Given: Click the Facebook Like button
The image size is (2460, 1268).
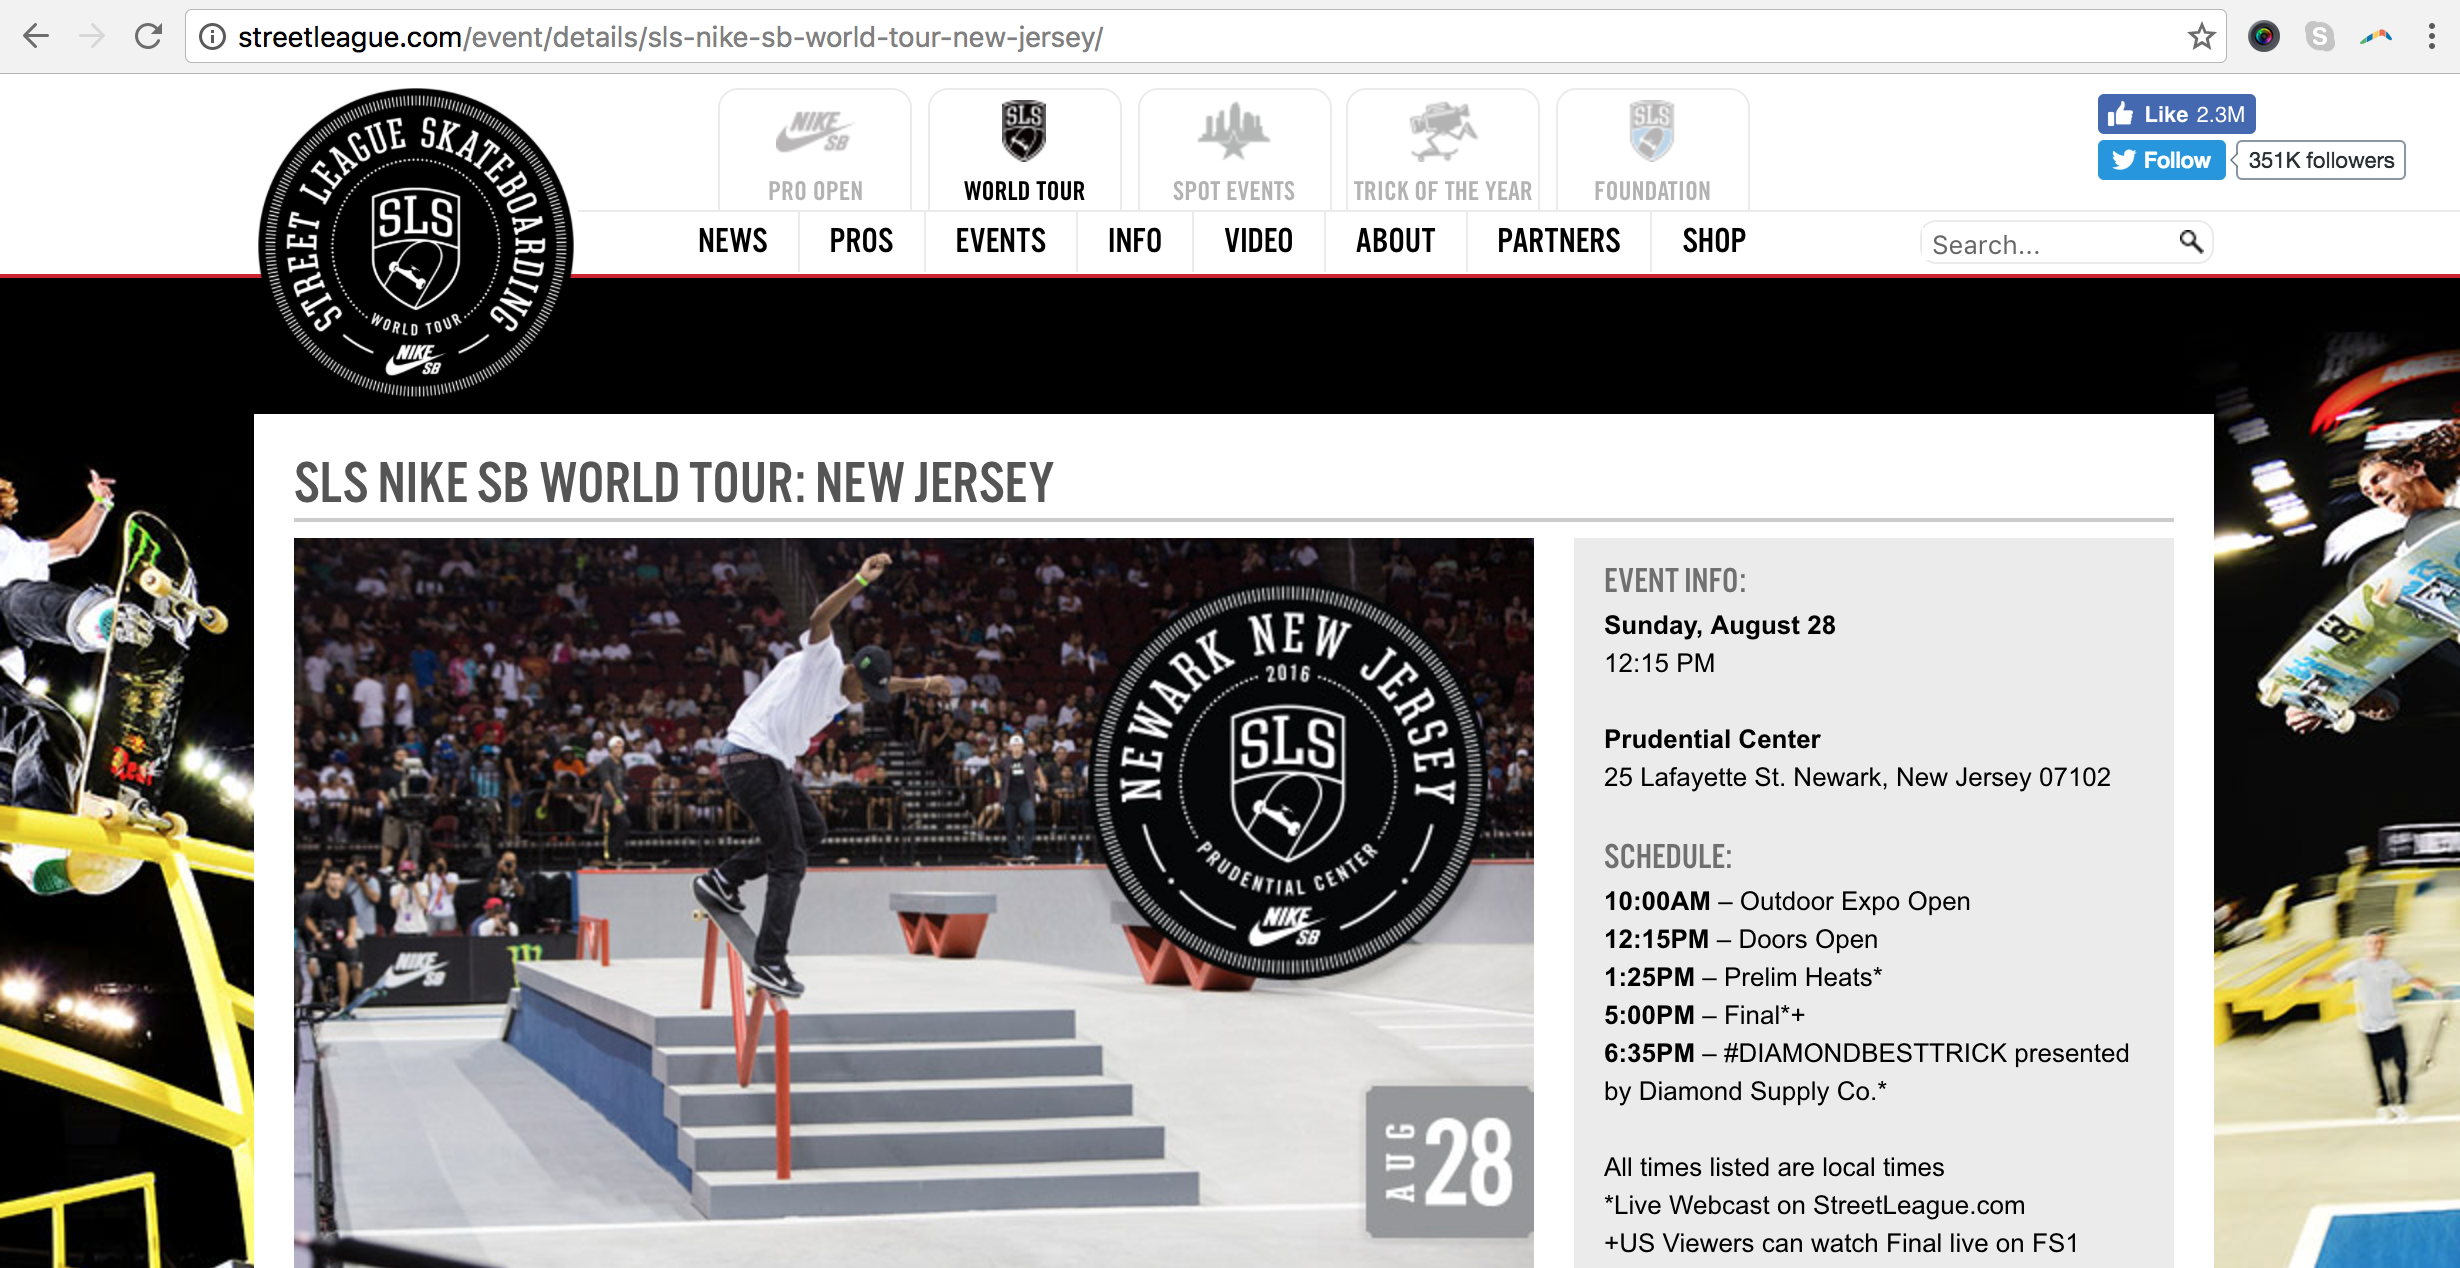Looking at the screenshot, I should point(2176,114).
